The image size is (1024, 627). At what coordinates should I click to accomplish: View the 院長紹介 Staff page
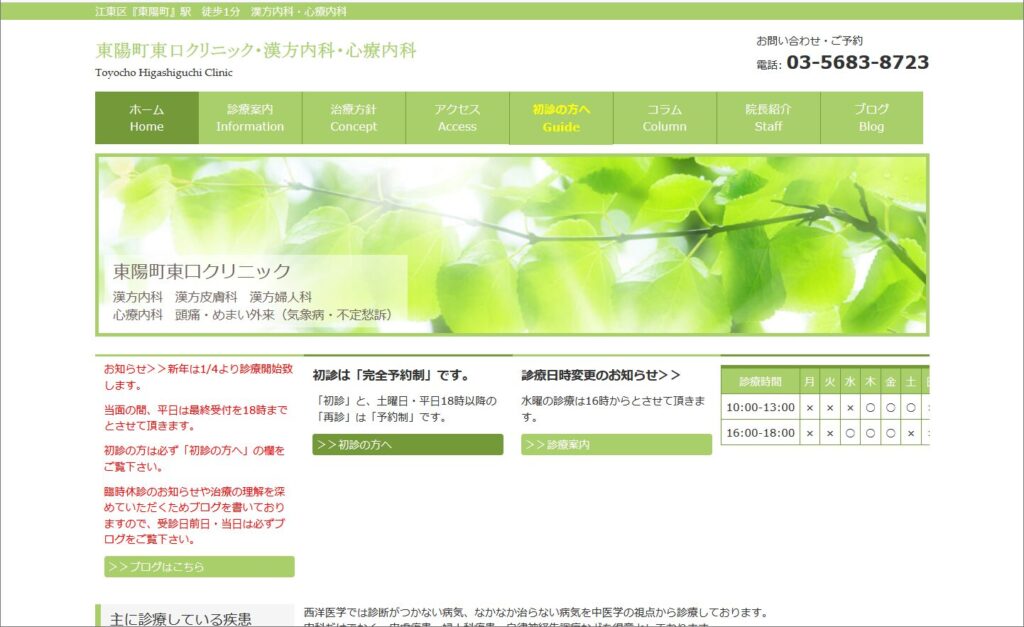point(768,118)
